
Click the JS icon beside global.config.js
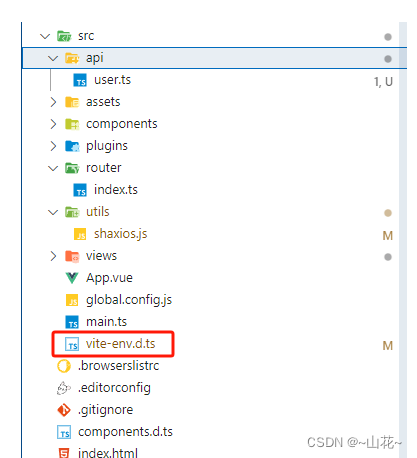tap(72, 300)
